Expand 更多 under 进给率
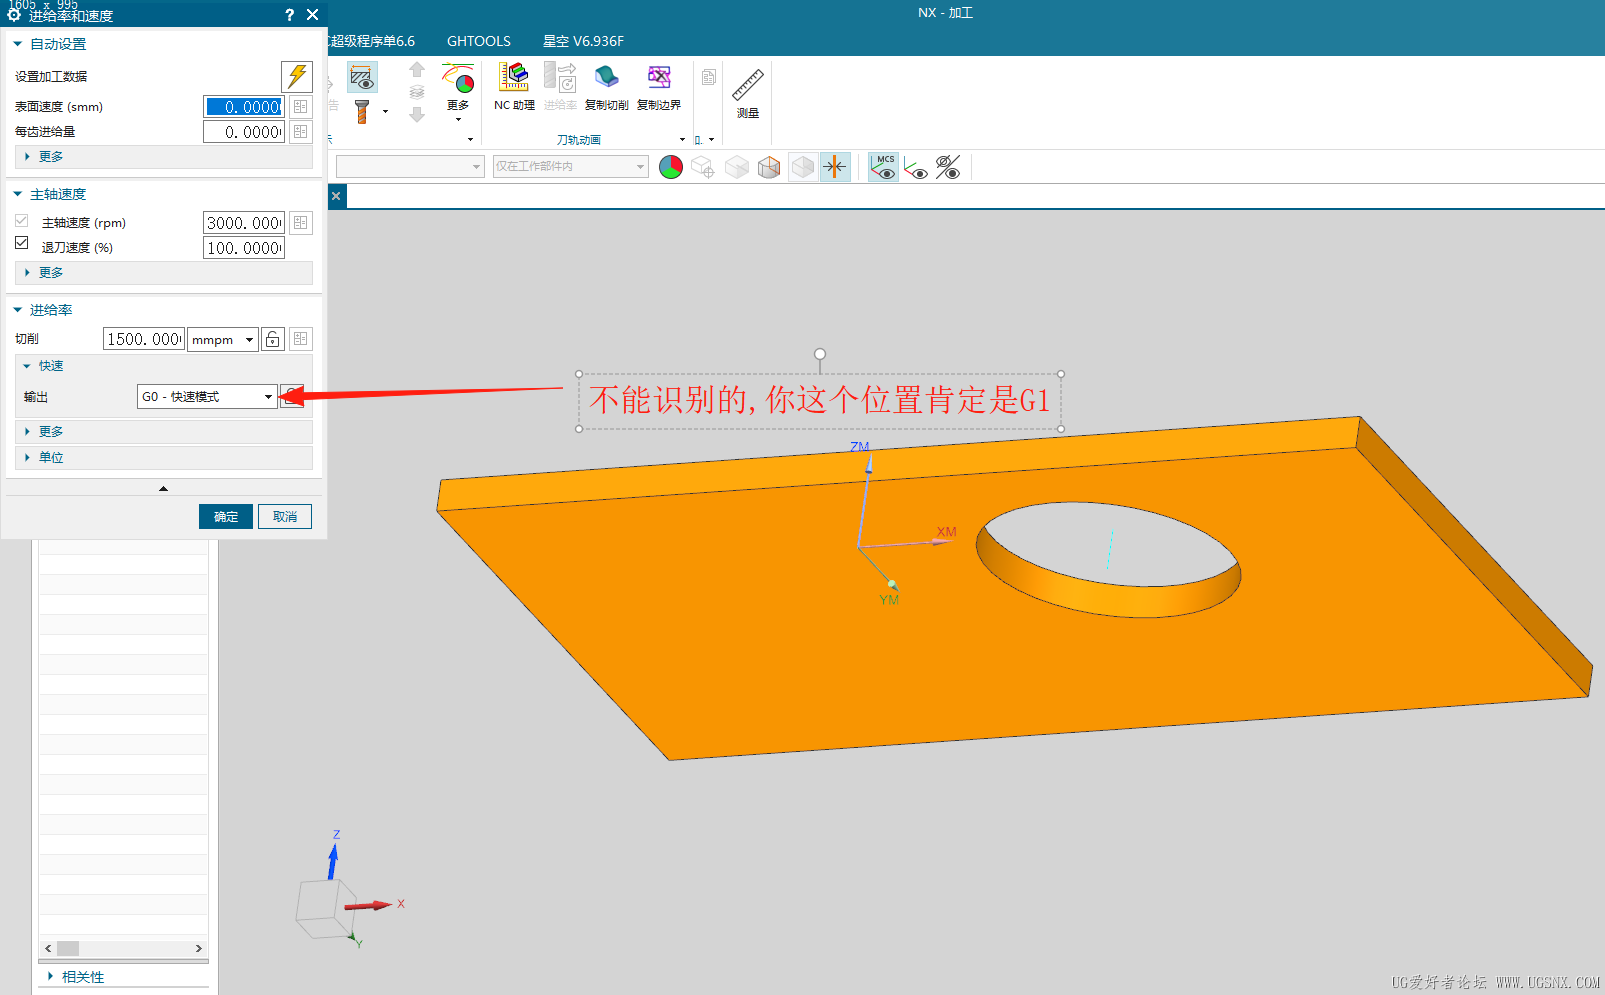The width and height of the screenshot is (1605, 995). 164,432
